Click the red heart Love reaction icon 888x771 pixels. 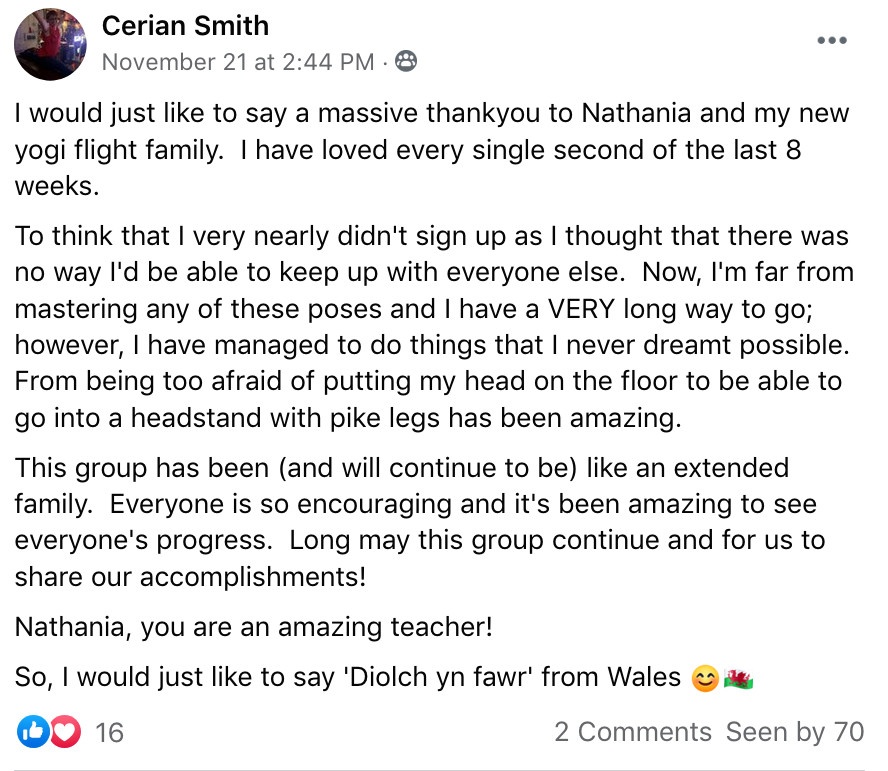tap(64, 732)
